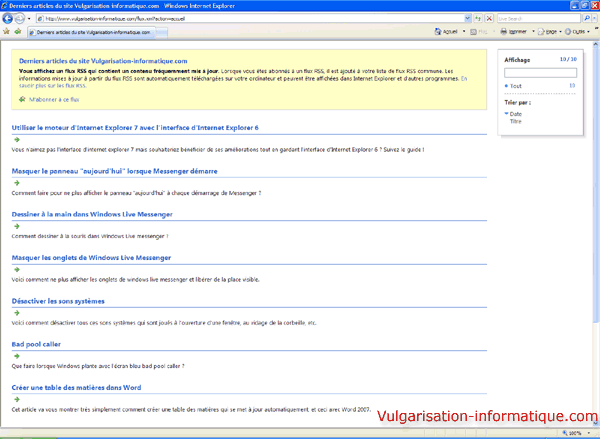Click the Add to Favorites icon

click(18, 32)
